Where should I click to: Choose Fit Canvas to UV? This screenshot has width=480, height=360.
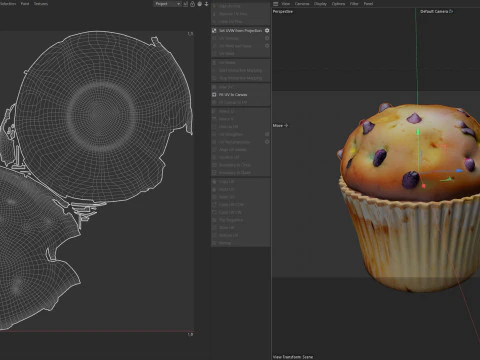coord(233,102)
